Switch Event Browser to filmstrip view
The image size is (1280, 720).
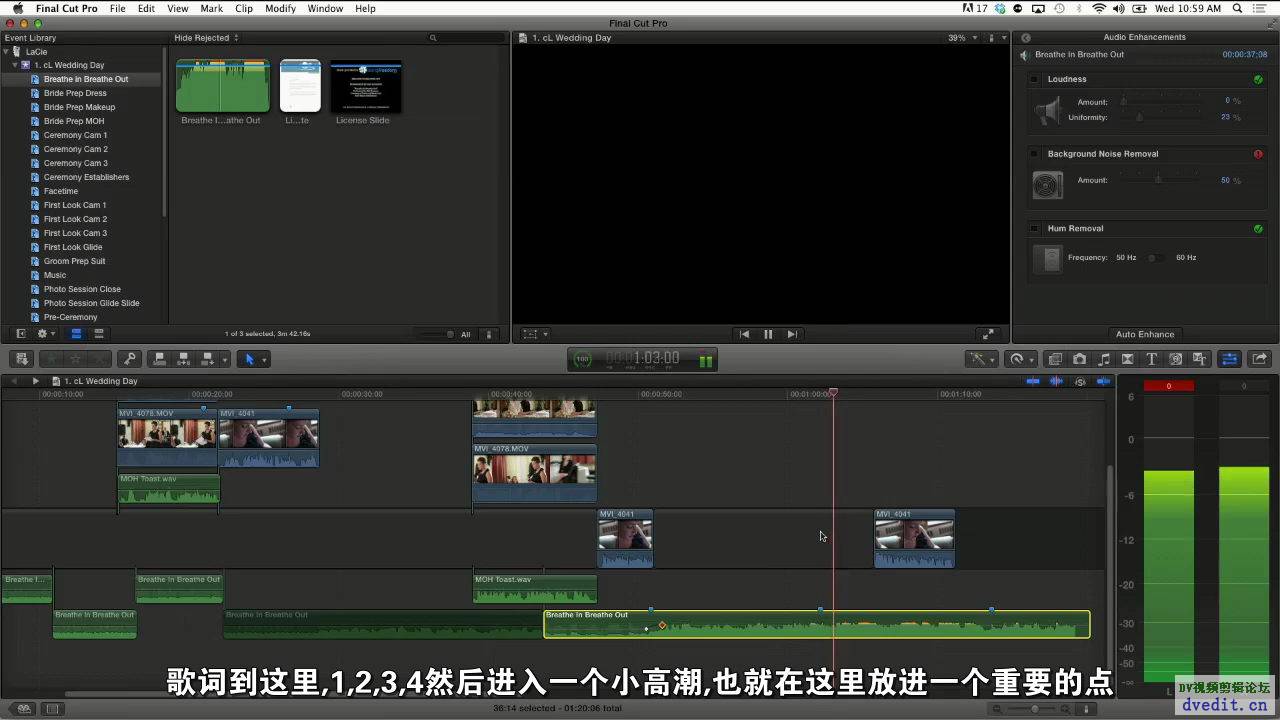tap(76, 334)
